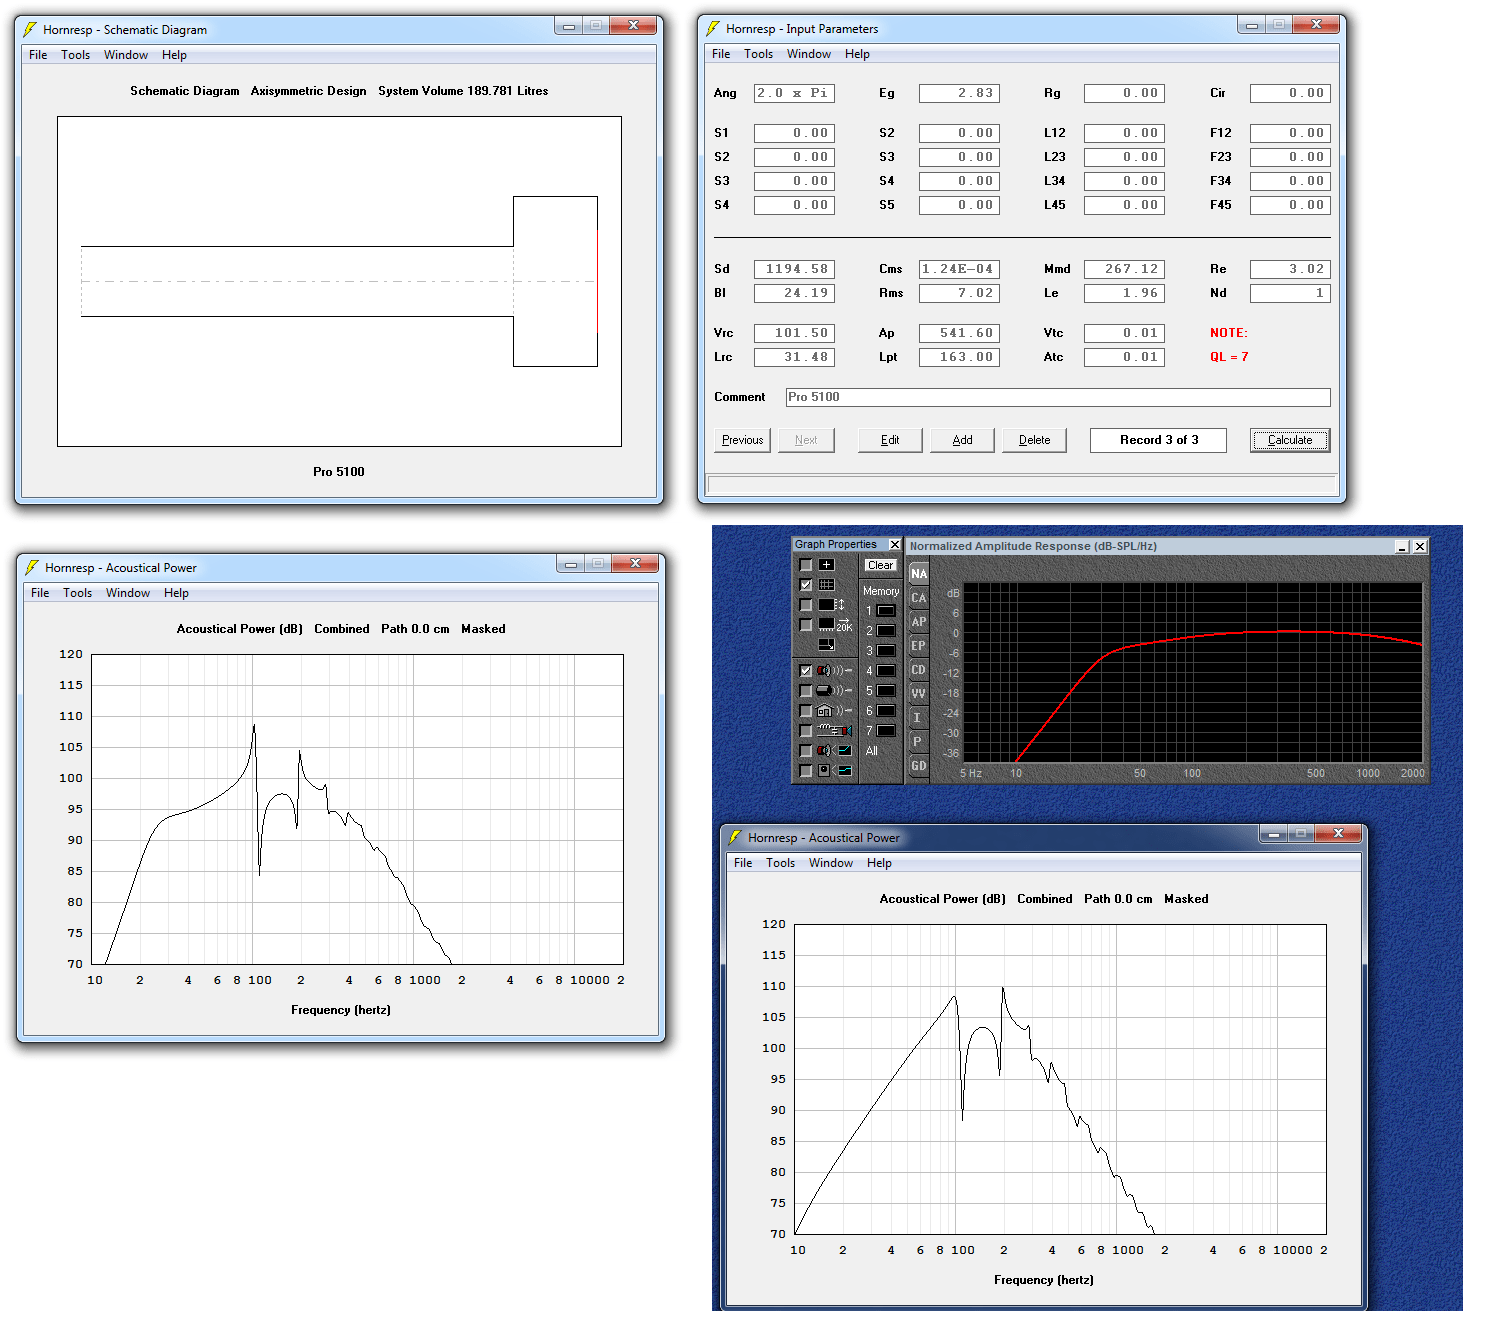Click the 20K frequency range icon
This screenshot has height=1336, width=1491.
835,624
